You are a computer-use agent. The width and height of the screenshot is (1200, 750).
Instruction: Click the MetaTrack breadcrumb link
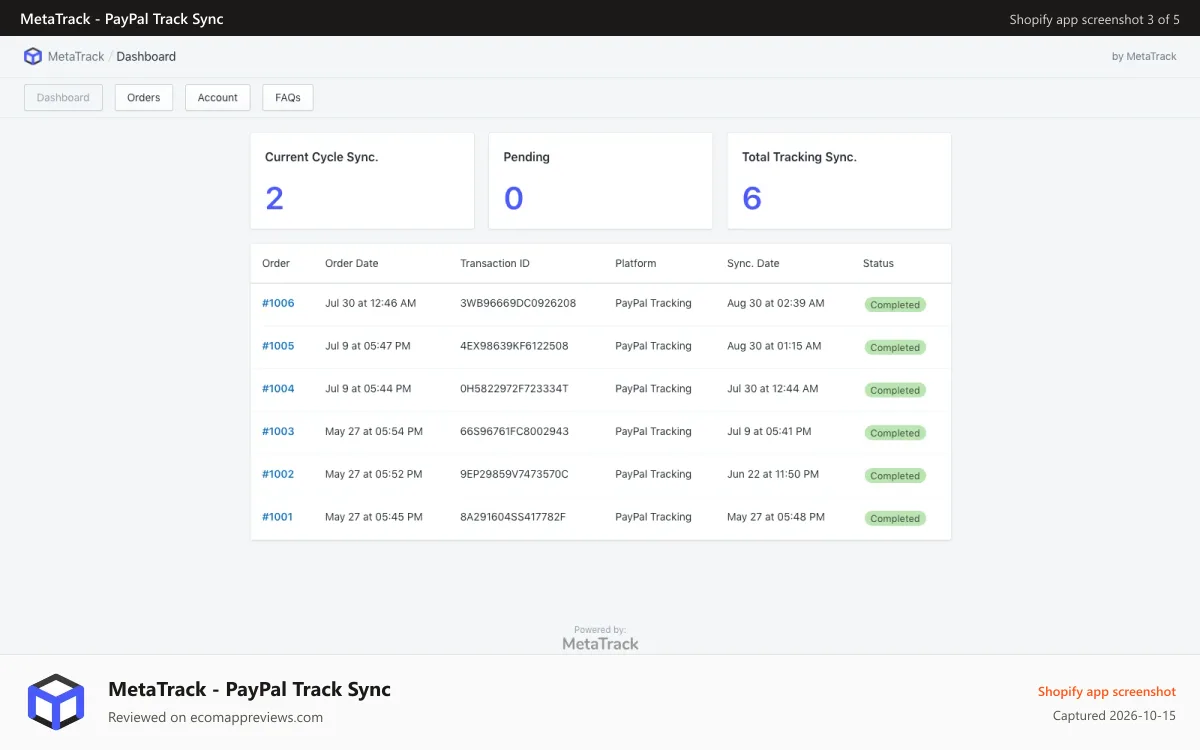pyautogui.click(x=76, y=57)
